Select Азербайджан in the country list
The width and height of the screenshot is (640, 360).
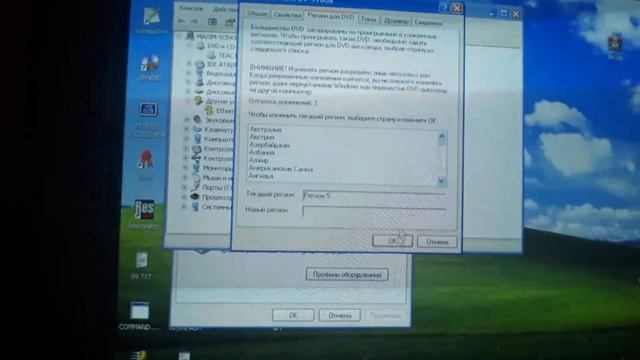(x=269, y=145)
